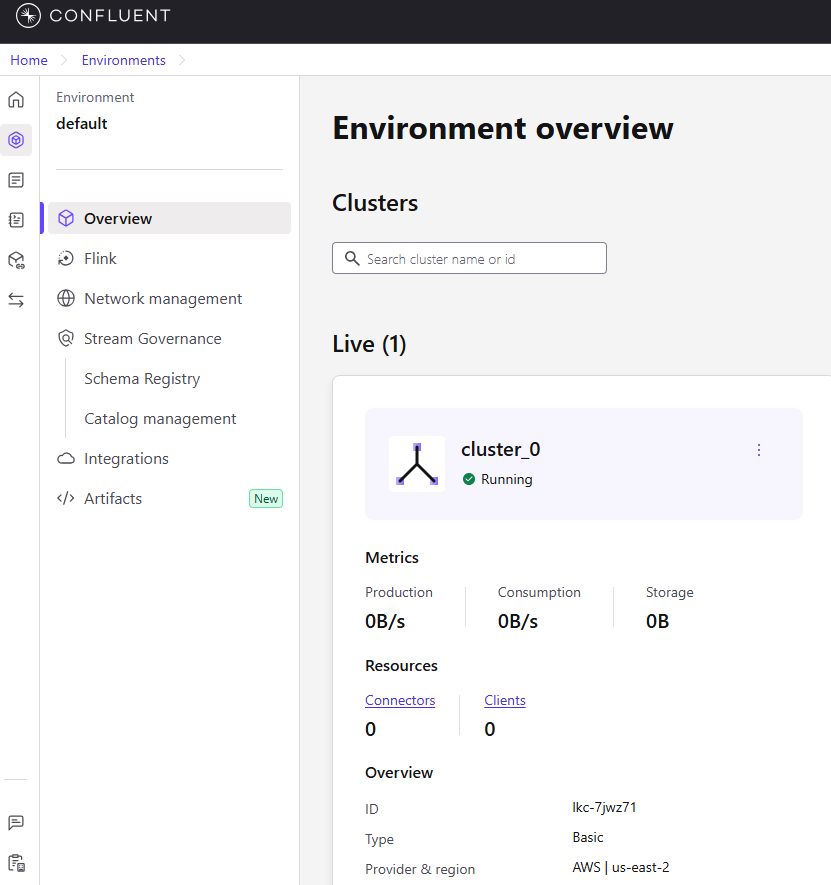The width and height of the screenshot is (831, 885).
Task: Click the search magnifier icon
Action: 352,259
